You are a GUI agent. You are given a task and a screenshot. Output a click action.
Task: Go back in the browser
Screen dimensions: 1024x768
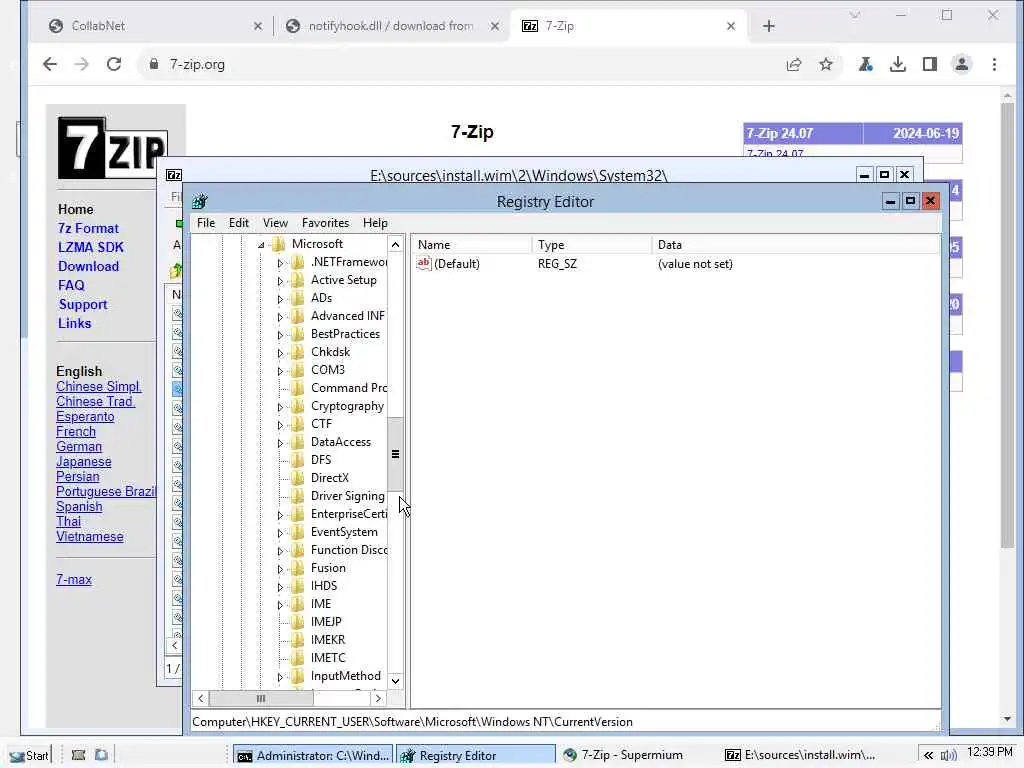pyautogui.click(x=50, y=64)
